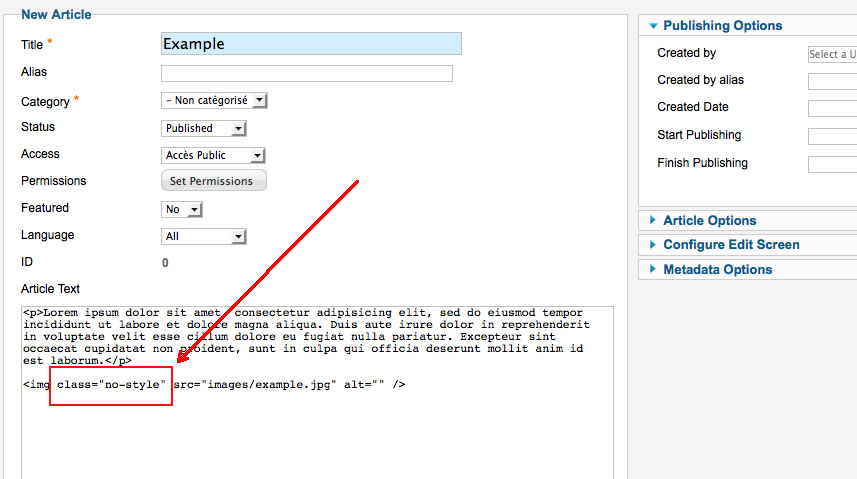Click the Alias text field
This screenshot has height=479, width=857.
[x=306, y=73]
